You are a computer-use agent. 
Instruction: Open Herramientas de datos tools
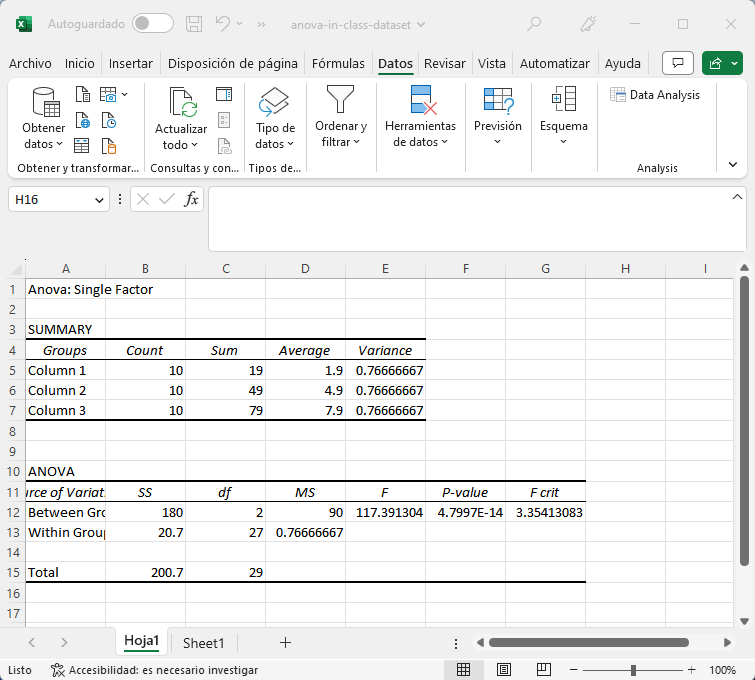pos(420,103)
